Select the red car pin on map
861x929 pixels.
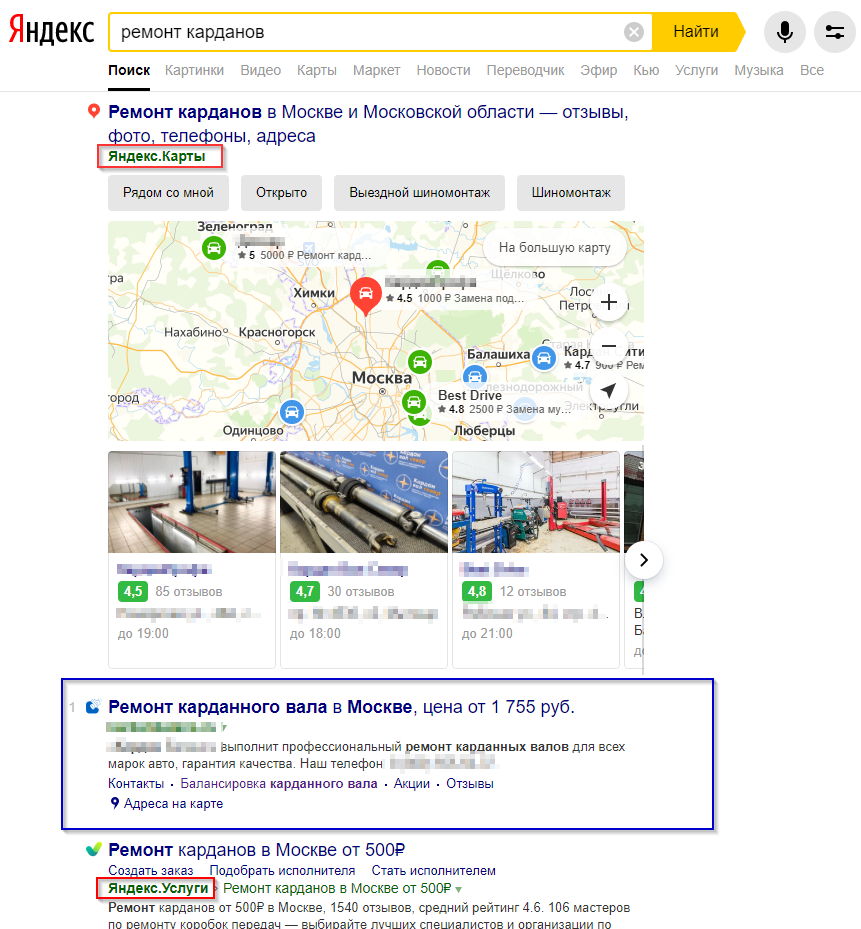(x=366, y=295)
